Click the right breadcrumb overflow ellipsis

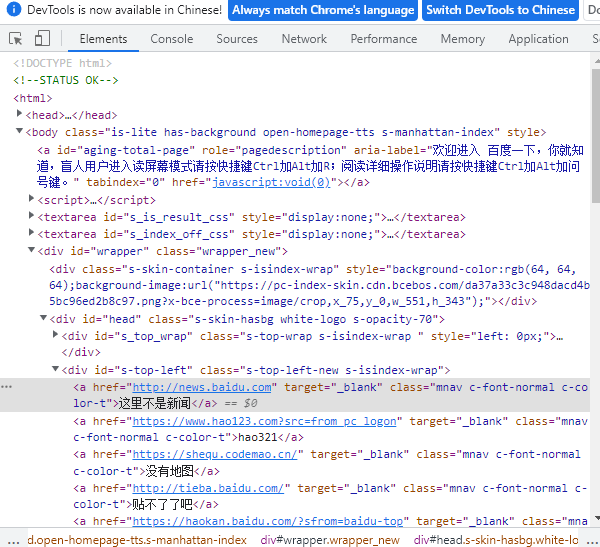tap(592, 541)
